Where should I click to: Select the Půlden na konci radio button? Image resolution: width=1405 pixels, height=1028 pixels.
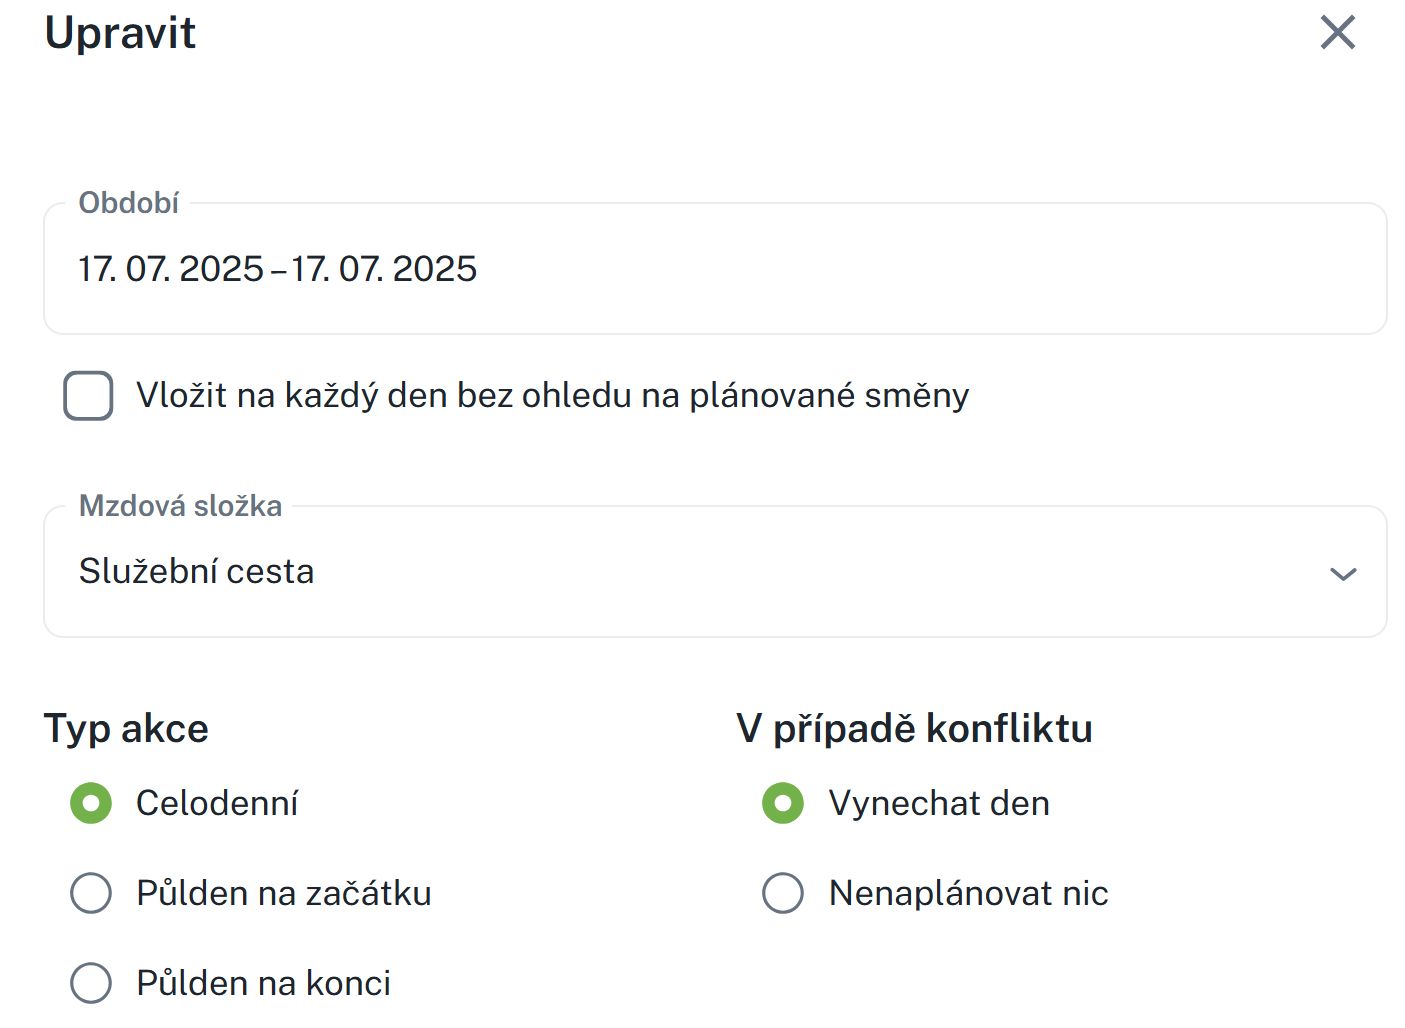click(91, 983)
